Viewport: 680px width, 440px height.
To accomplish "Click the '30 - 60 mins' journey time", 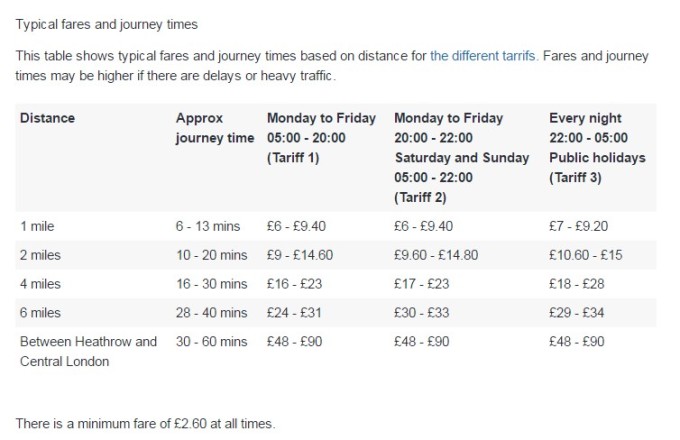I will (x=211, y=342).
